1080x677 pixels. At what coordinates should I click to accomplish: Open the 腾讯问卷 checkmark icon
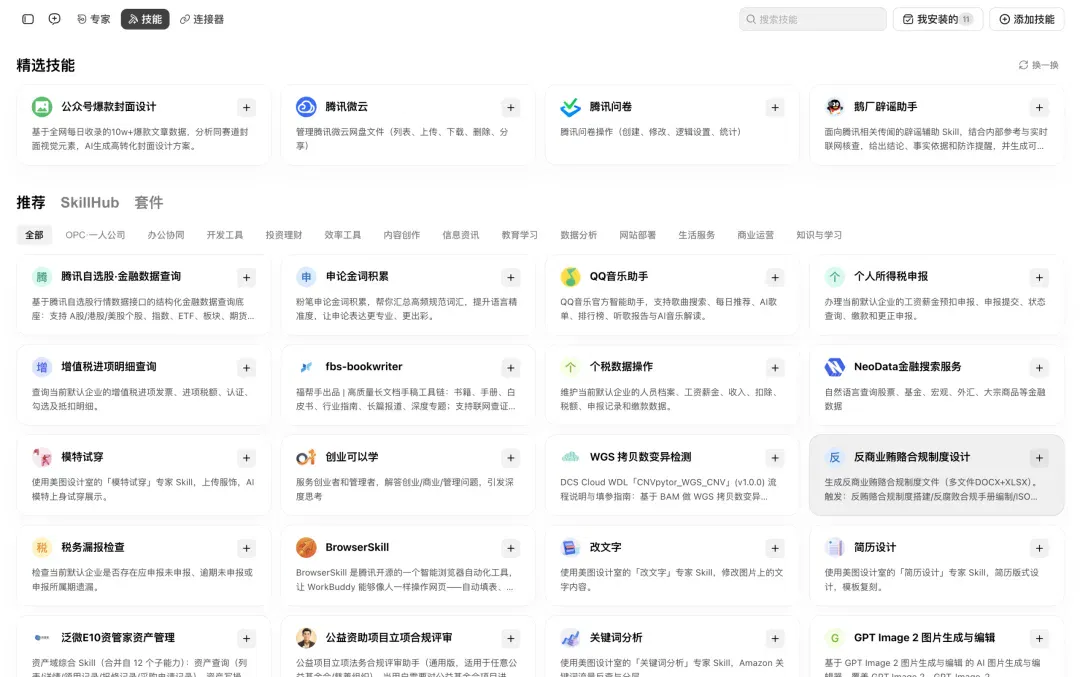pos(570,107)
